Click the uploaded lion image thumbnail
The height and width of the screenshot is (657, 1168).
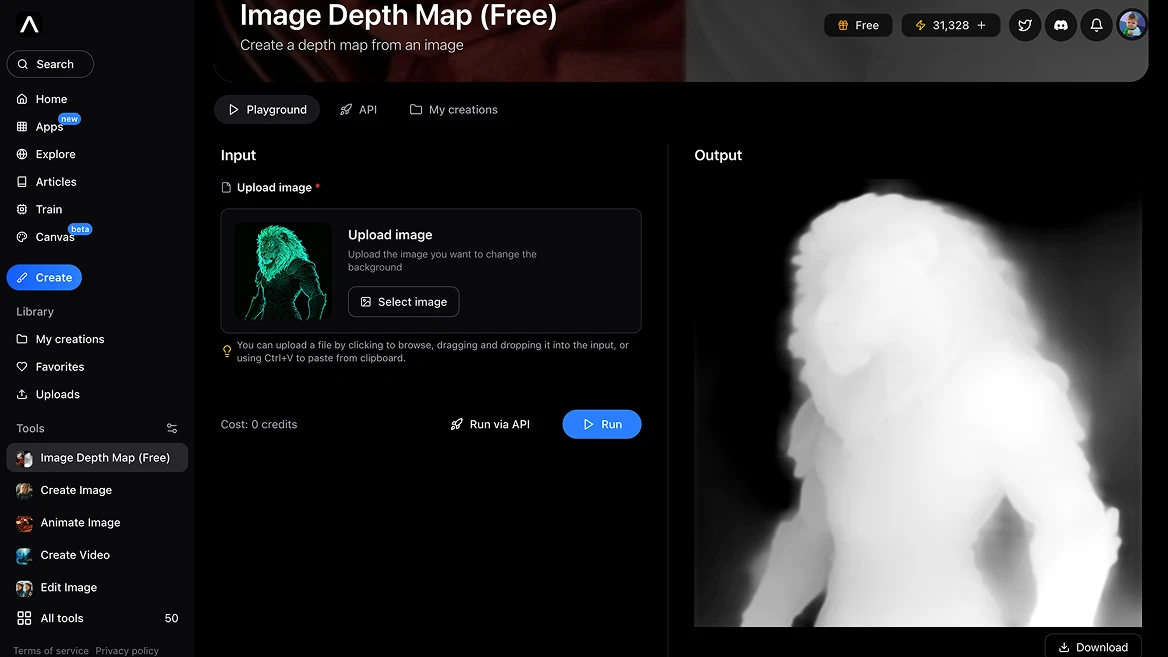[x=283, y=271]
